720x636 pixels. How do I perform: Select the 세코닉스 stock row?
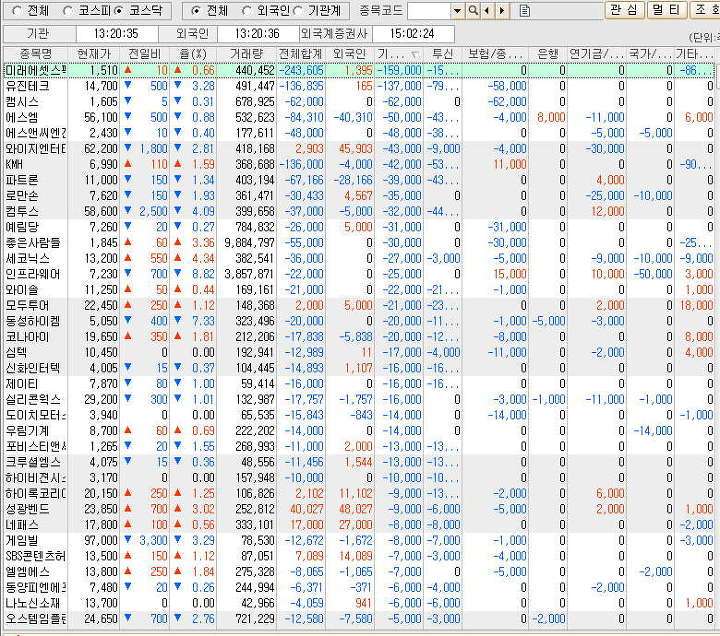coord(359,258)
